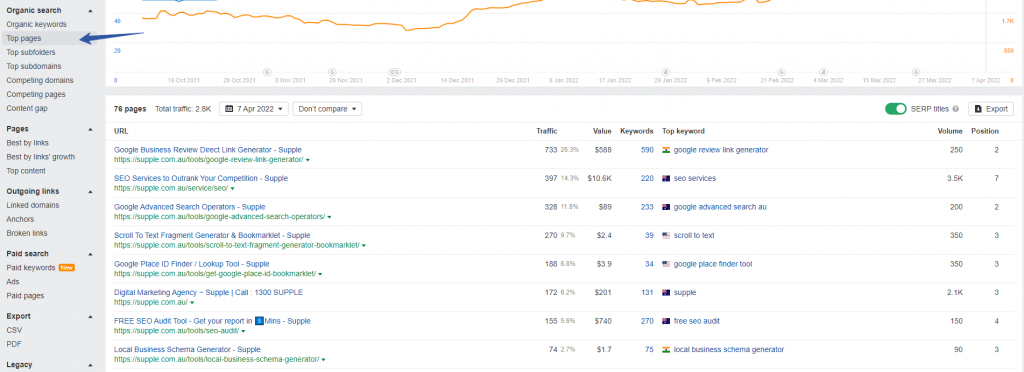This screenshot has width=1024, height=372.
Task: Toggle the SERP titles switch
Action: click(x=895, y=109)
